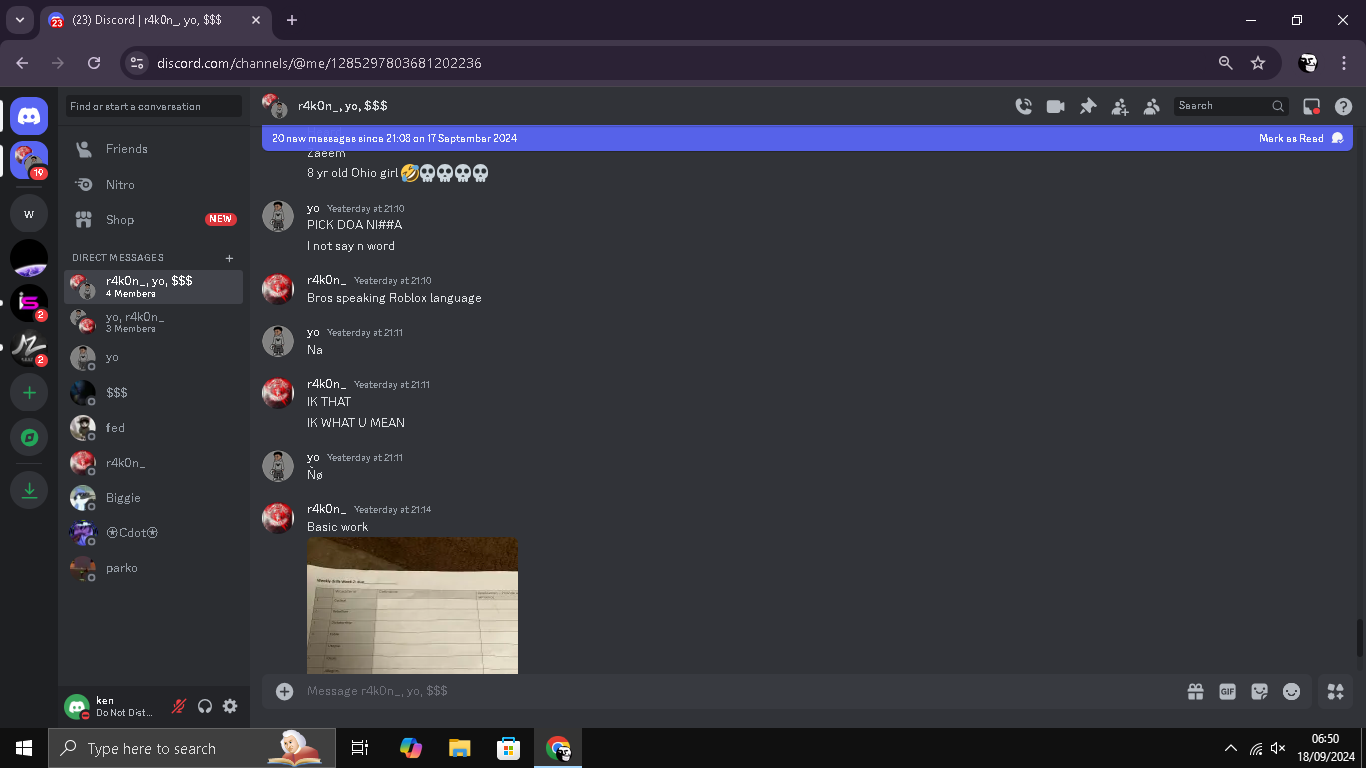This screenshot has height=768, width=1366.
Task: Toggle deafen headphones
Action: pos(205,706)
